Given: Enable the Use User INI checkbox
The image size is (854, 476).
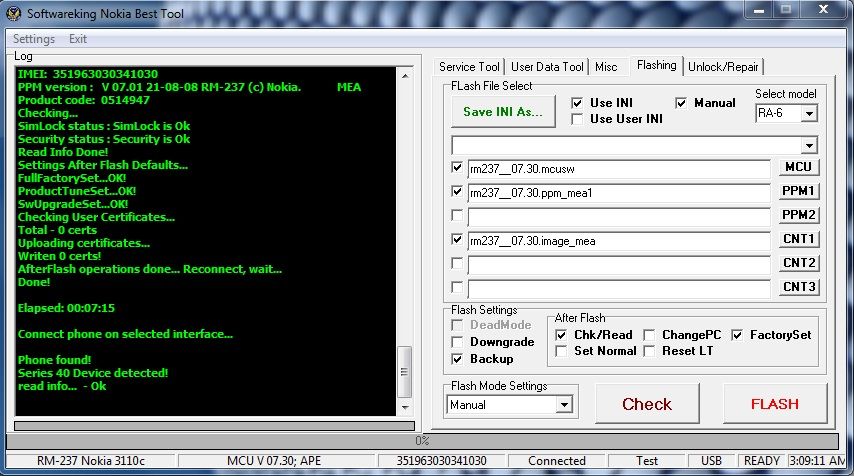Looking at the screenshot, I should [x=577, y=119].
